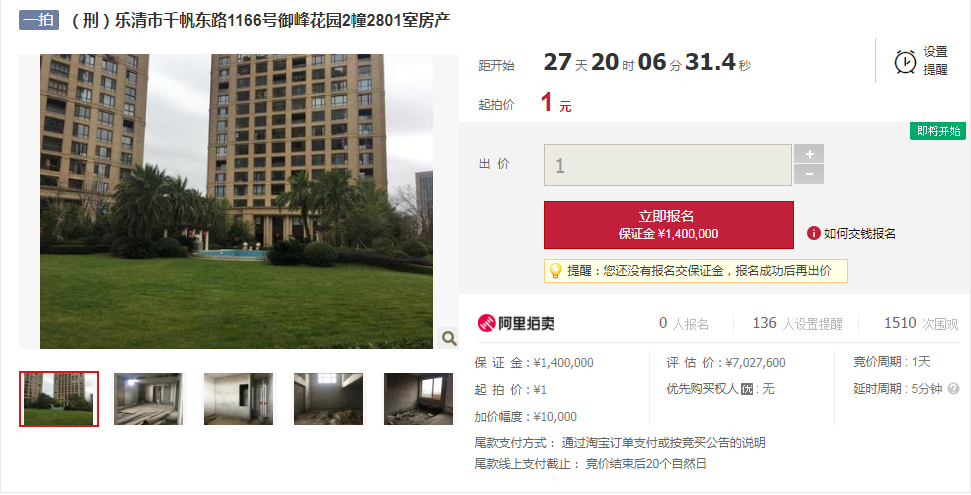This screenshot has width=971, height=495.
Task: Click the 出价 bid amount input field
Action: coord(668,165)
